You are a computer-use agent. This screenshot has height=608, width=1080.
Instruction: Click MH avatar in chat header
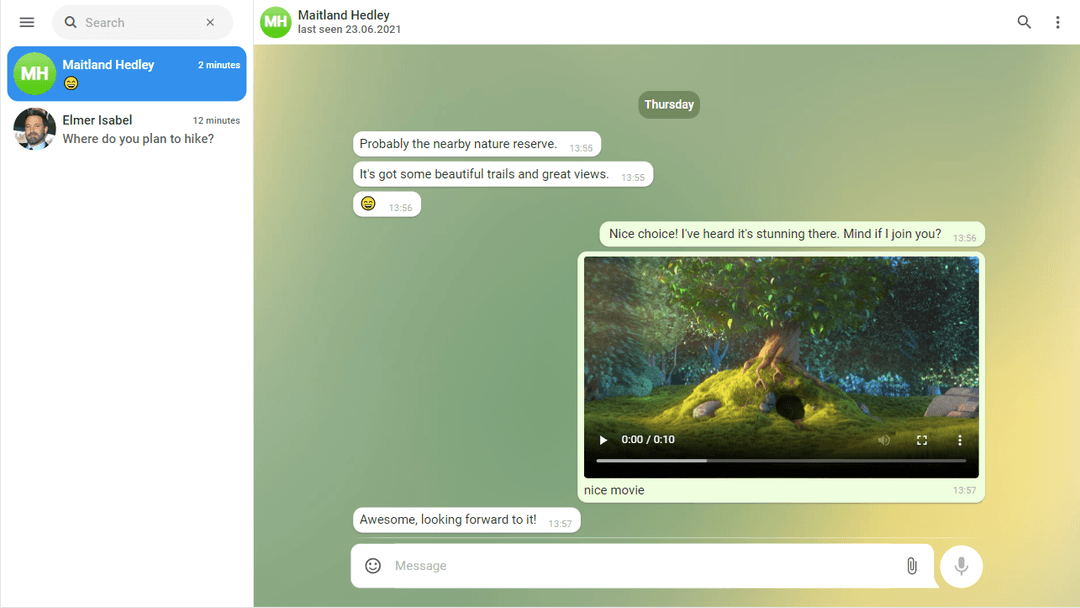(x=276, y=22)
